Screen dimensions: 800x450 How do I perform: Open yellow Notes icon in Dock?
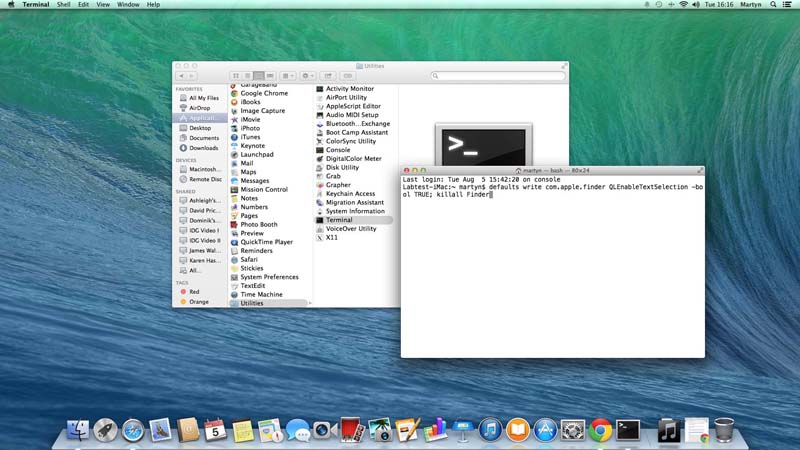(x=243, y=430)
